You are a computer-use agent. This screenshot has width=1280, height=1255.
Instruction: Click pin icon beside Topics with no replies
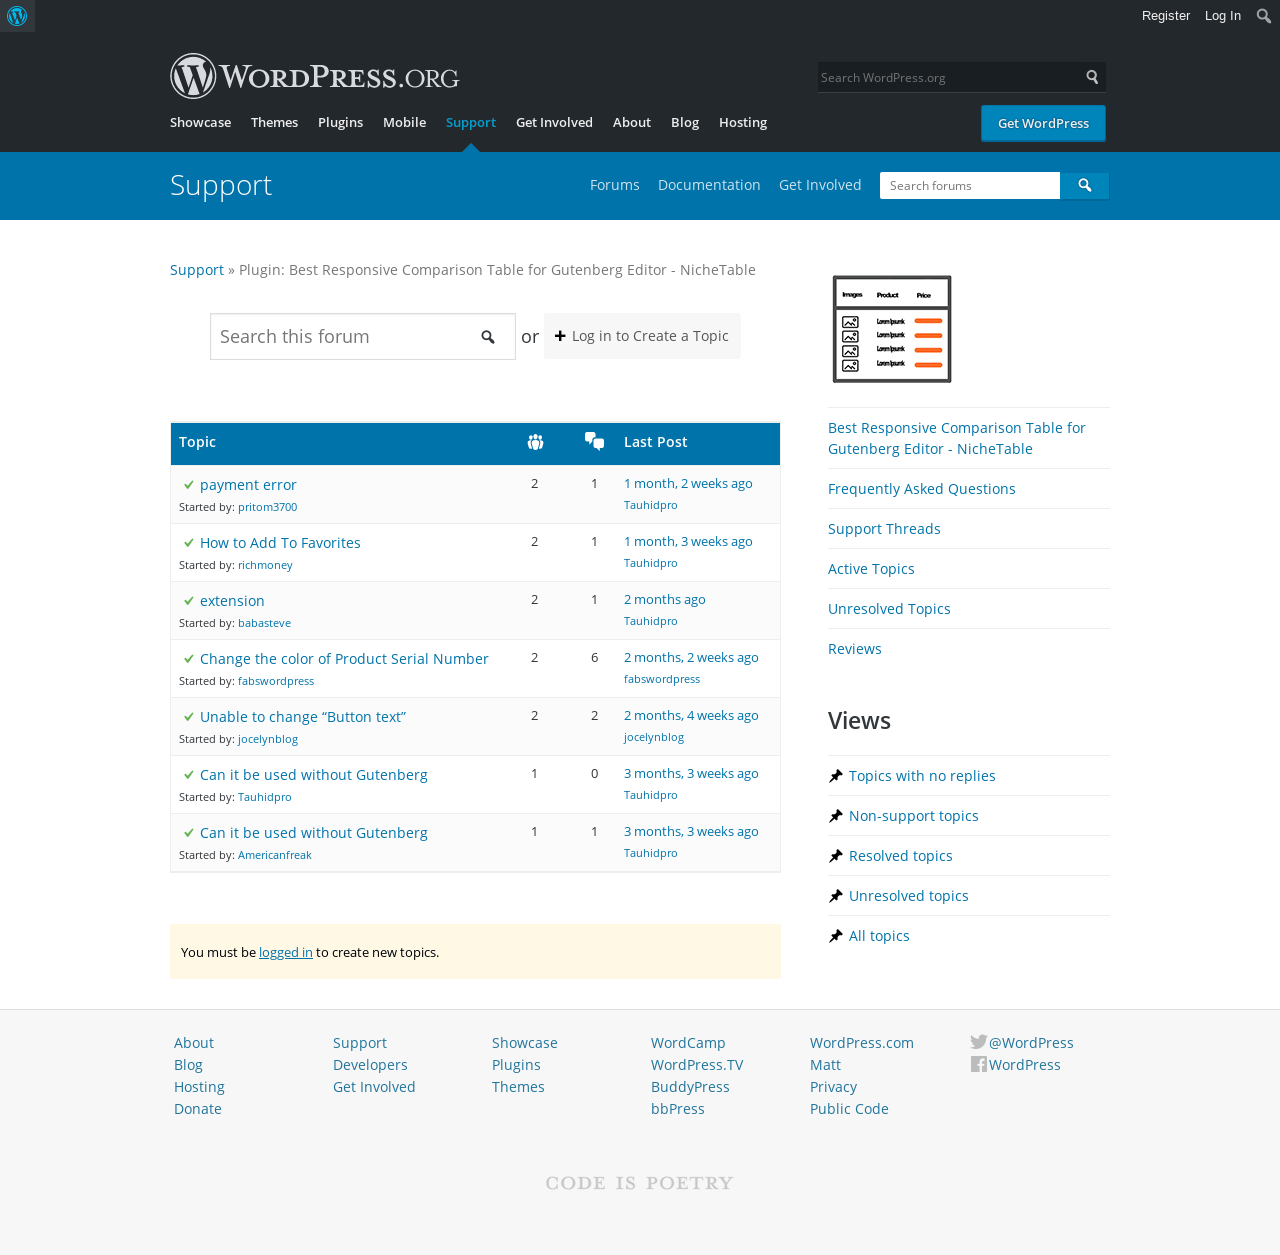(x=836, y=776)
